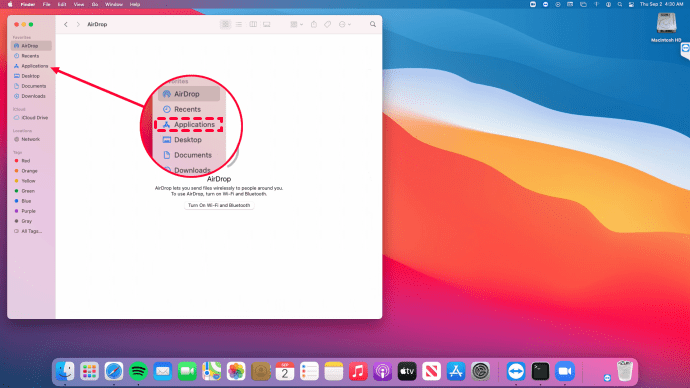The image size is (690, 388).
Task: Launch Zoom from the Dock
Action: coord(565,372)
